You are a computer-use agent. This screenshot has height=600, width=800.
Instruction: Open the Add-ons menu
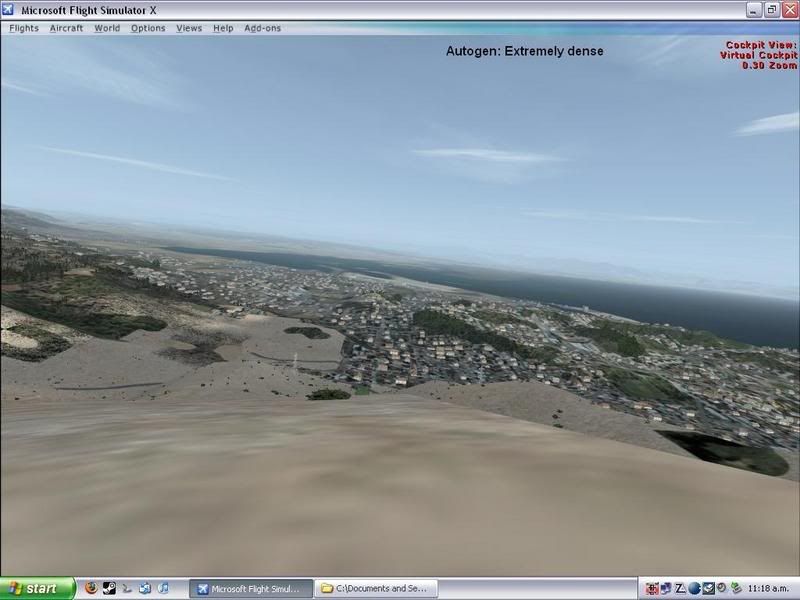[x=263, y=28]
